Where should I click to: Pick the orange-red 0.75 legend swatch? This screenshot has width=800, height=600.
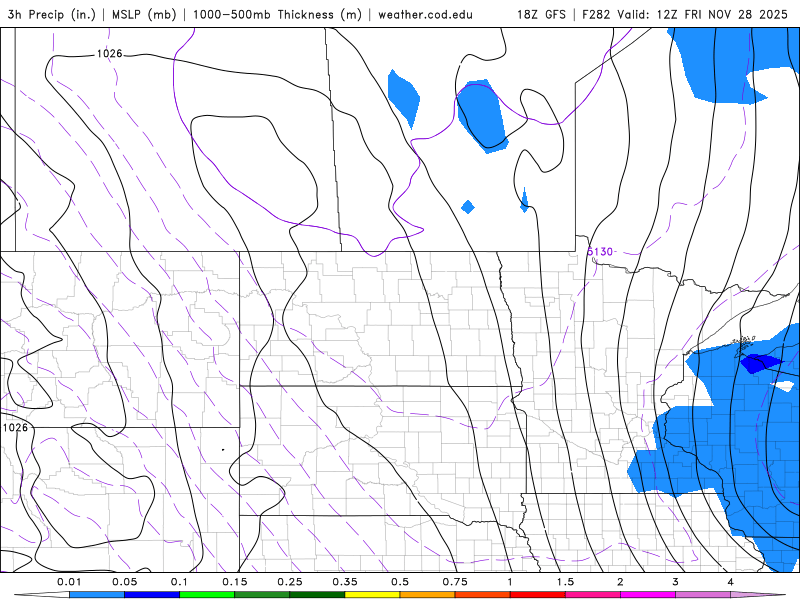click(x=483, y=595)
